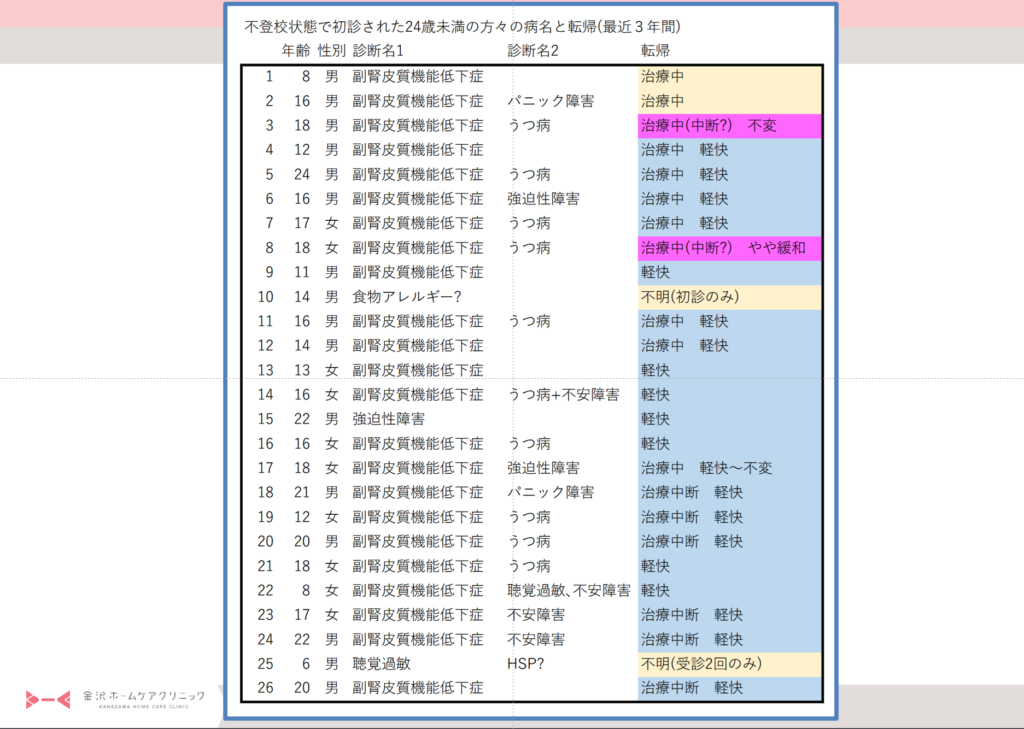Select the パニック障害 cell in row 2
Viewport: 1024px width, 729px height.
(550, 101)
